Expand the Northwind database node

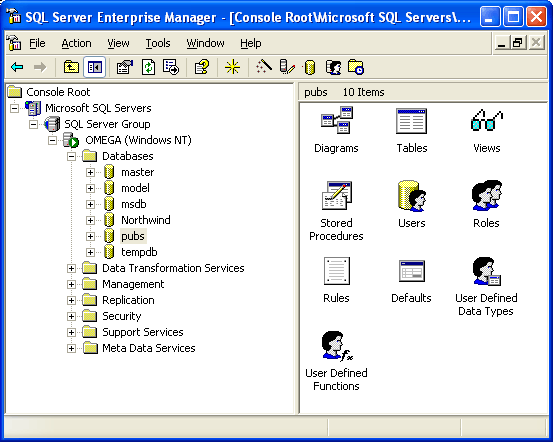[90, 220]
